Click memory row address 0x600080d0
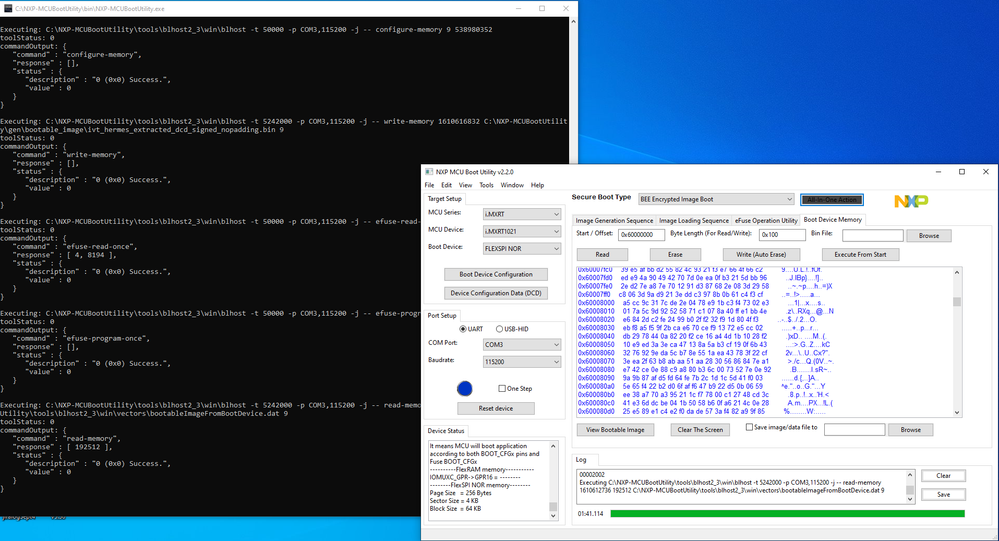Viewport: 999px width, 541px height. 596,412
